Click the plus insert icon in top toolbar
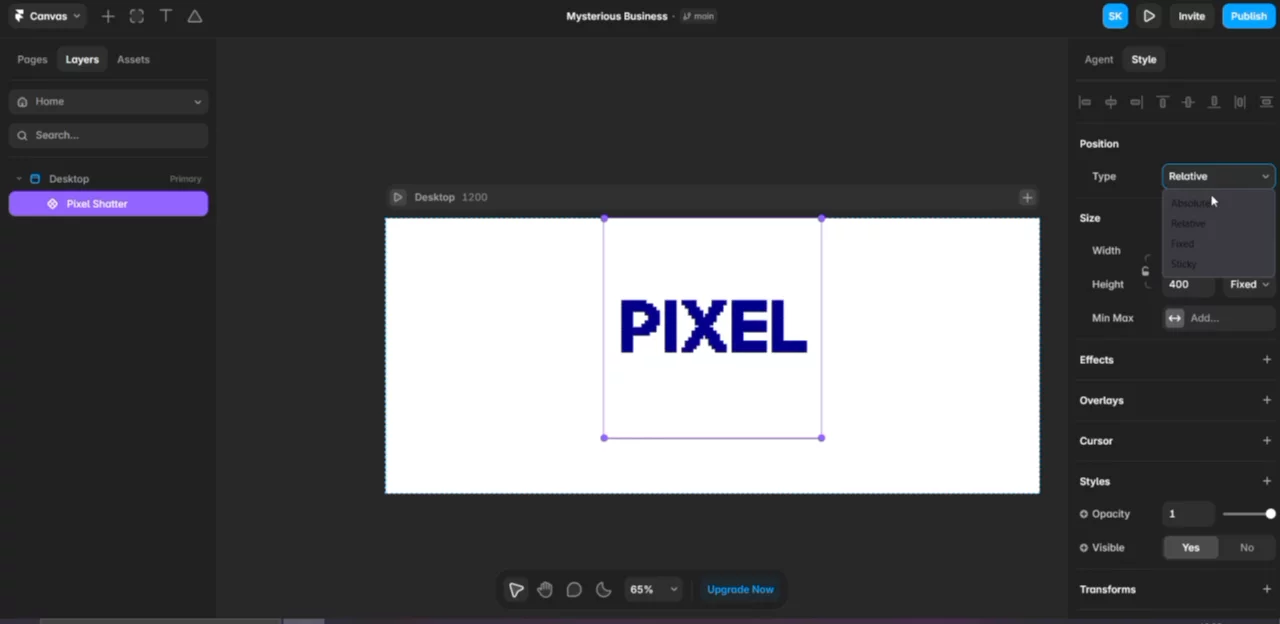The width and height of the screenshot is (1280, 624). coord(108,16)
